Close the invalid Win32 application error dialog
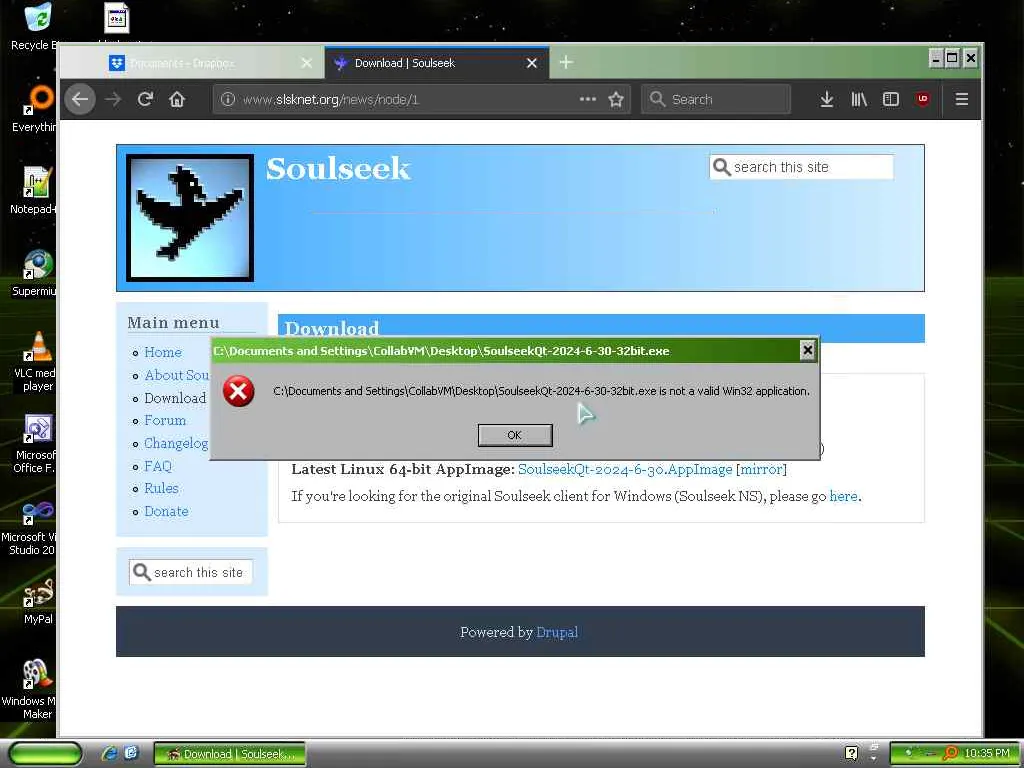This screenshot has width=1024, height=768. tap(807, 351)
